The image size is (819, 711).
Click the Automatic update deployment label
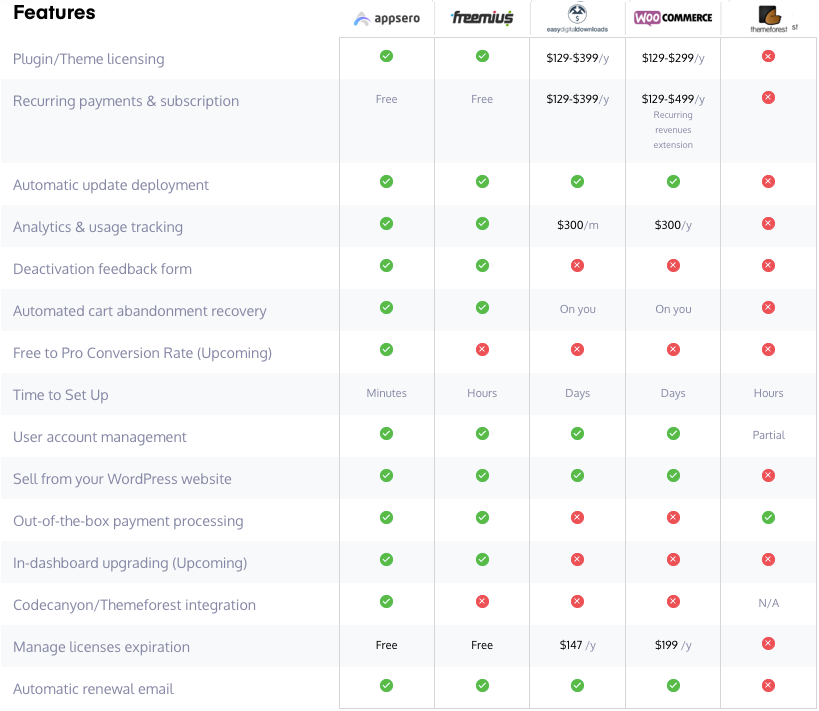111,185
